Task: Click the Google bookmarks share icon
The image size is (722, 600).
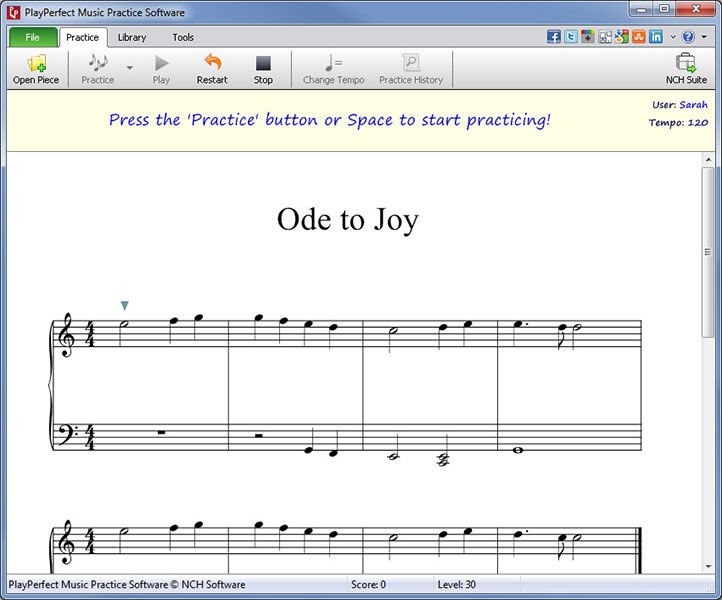Action: 622,36
